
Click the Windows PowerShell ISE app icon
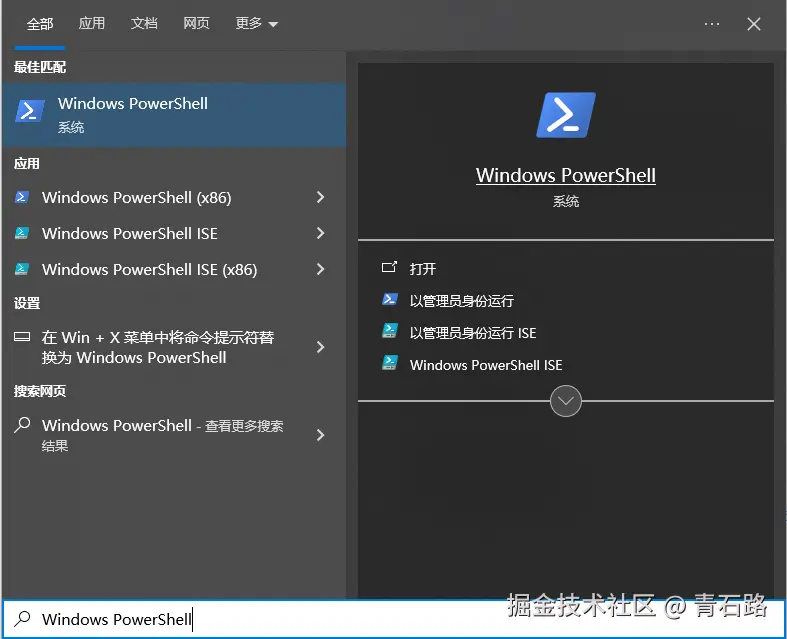pyautogui.click(x=22, y=233)
